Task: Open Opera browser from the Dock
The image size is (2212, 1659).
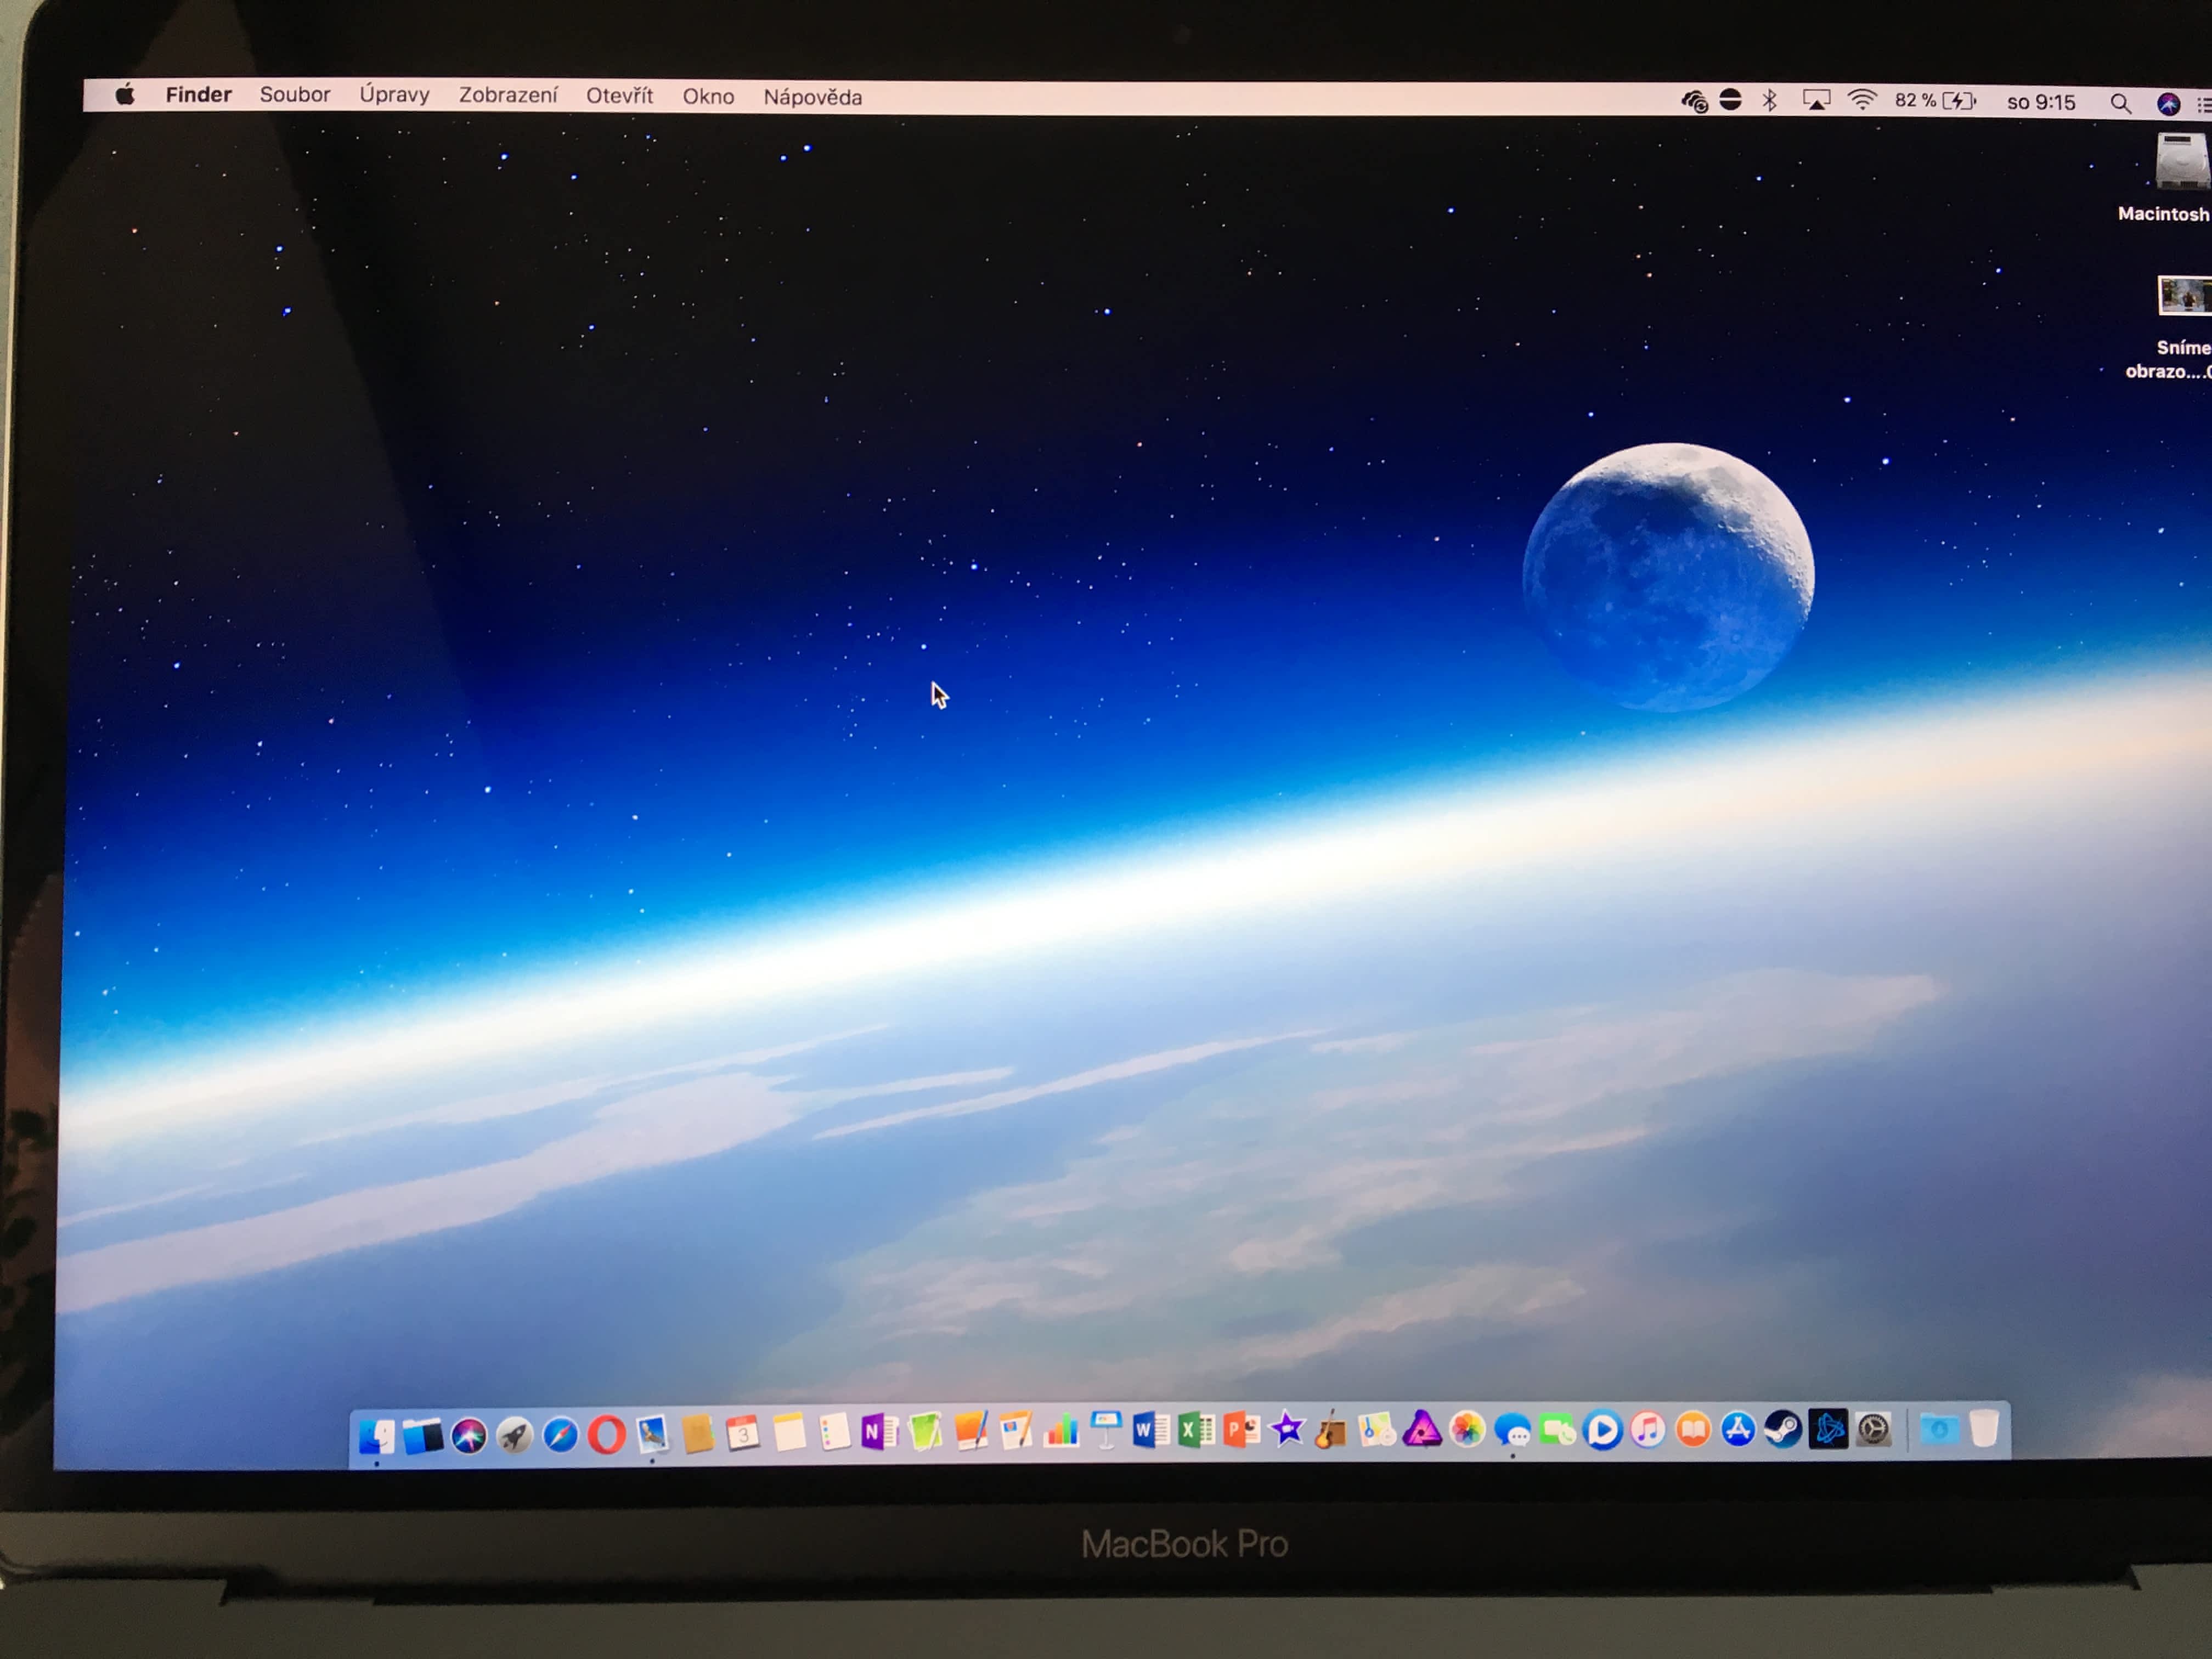Action: 606,1435
